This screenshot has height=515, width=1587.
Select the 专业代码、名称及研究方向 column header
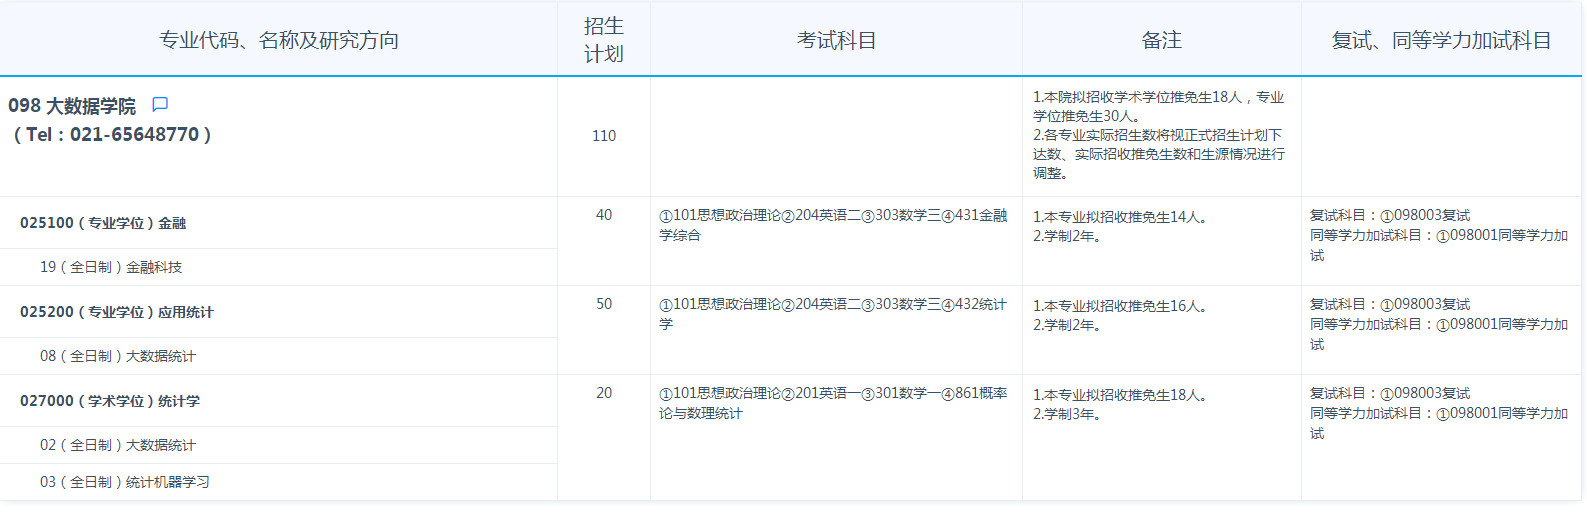[x=279, y=40]
